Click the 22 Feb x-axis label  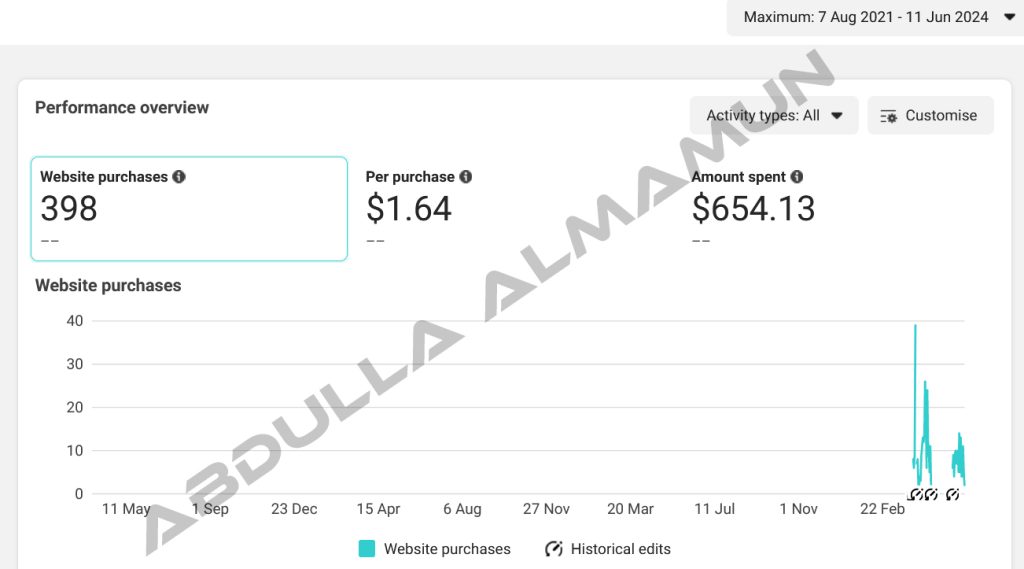pos(883,509)
